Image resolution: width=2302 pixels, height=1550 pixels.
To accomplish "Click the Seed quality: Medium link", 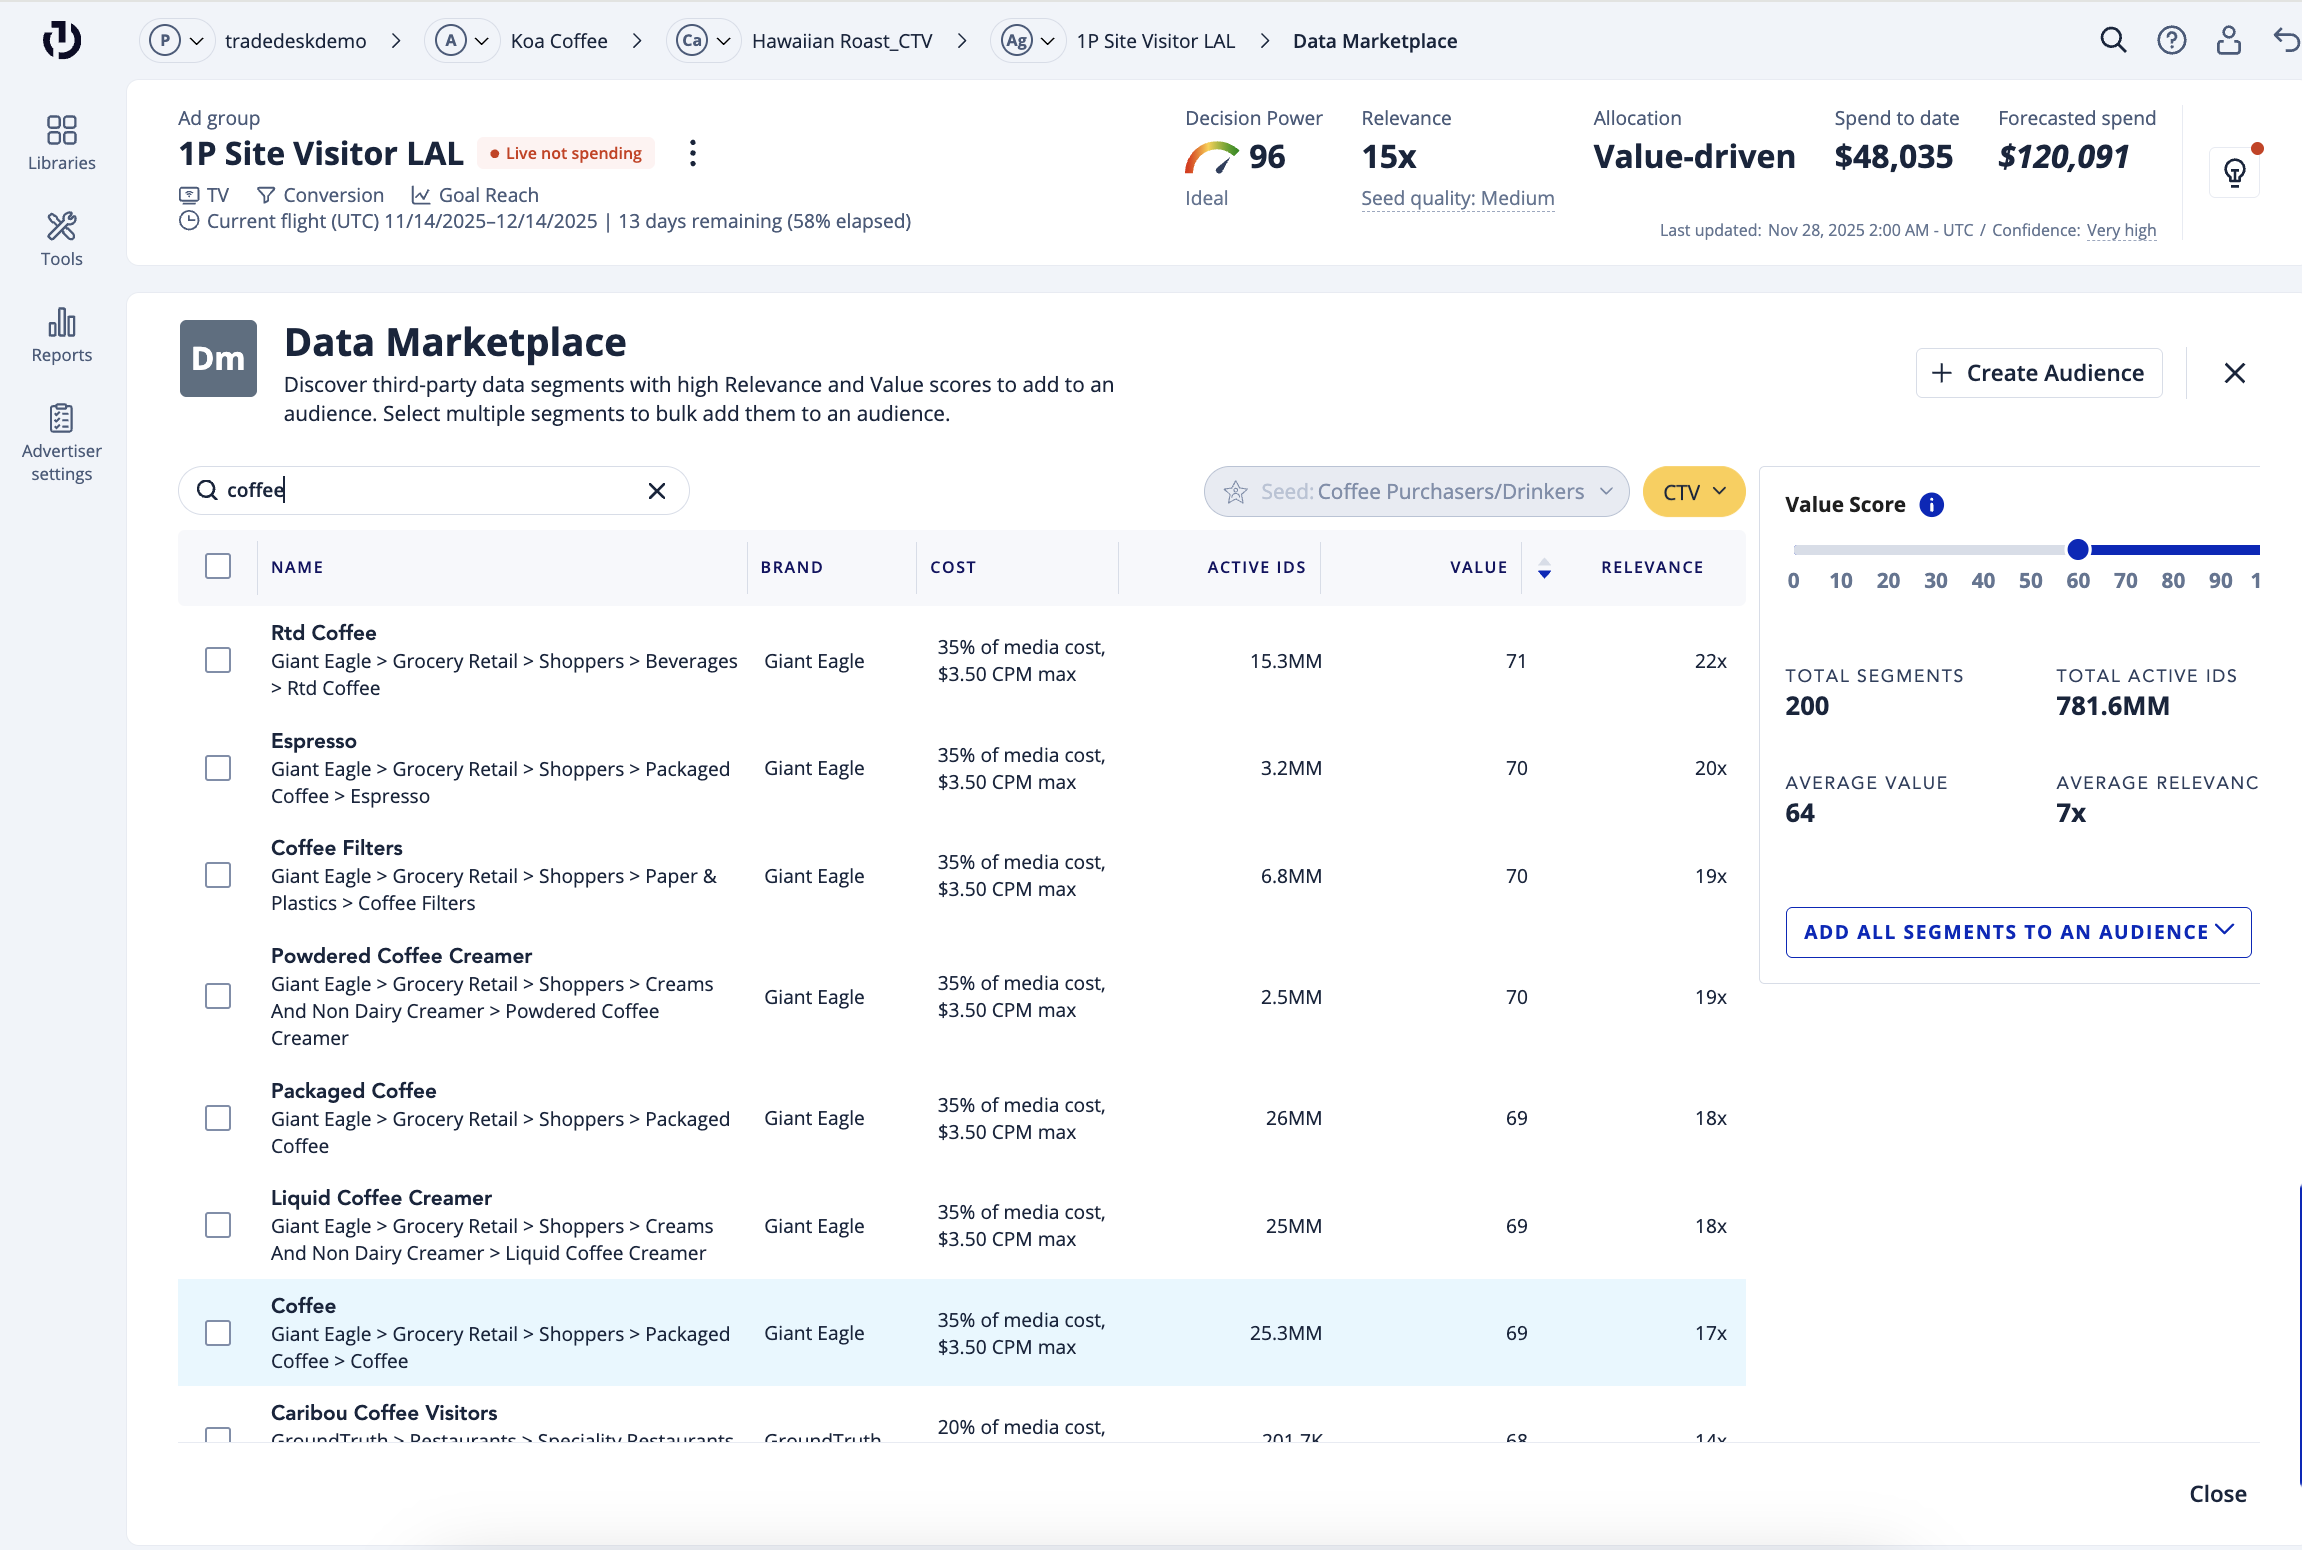I will click(x=1457, y=198).
